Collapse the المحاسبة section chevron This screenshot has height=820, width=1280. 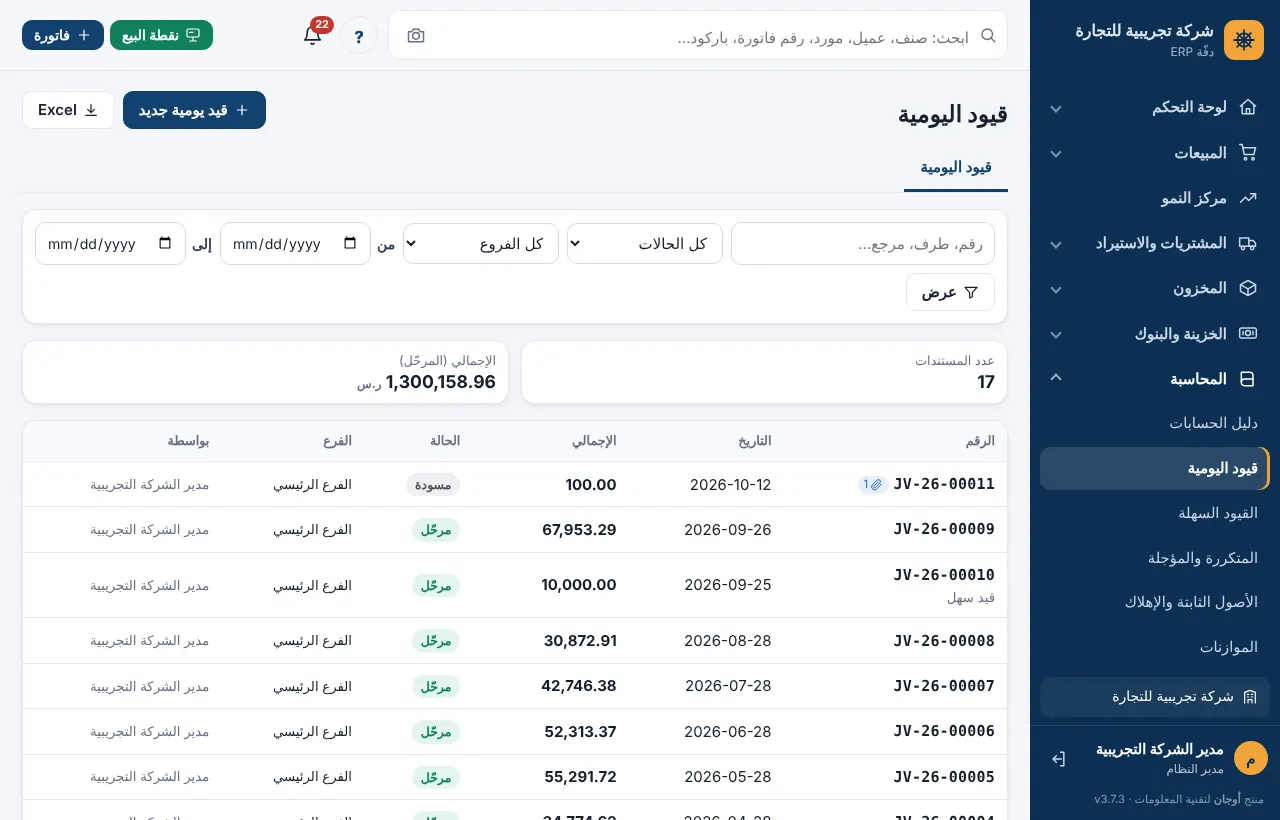coord(1056,378)
